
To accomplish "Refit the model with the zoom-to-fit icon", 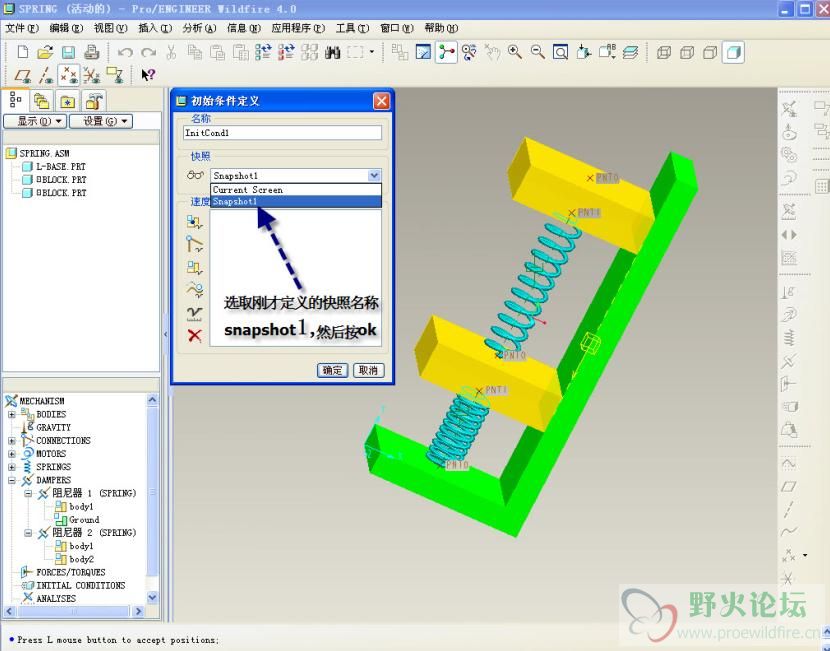I will click(561, 52).
